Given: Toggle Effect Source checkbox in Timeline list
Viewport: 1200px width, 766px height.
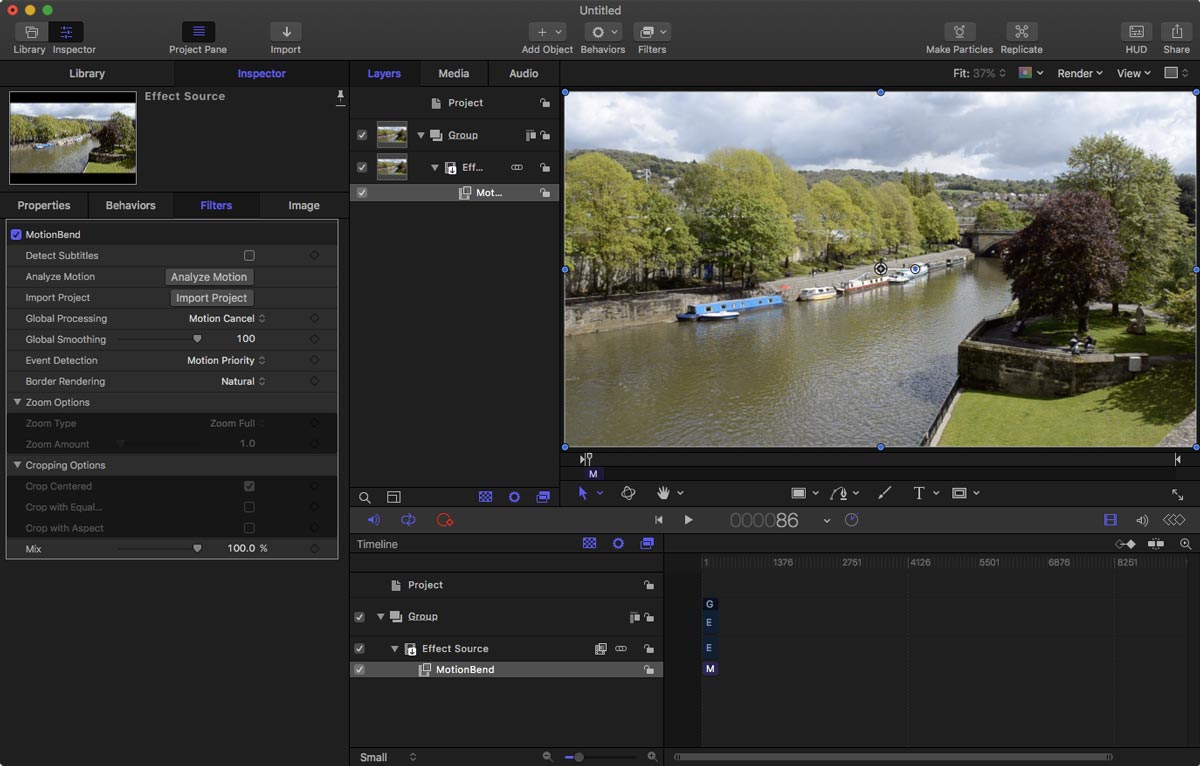Looking at the screenshot, I should coord(359,649).
